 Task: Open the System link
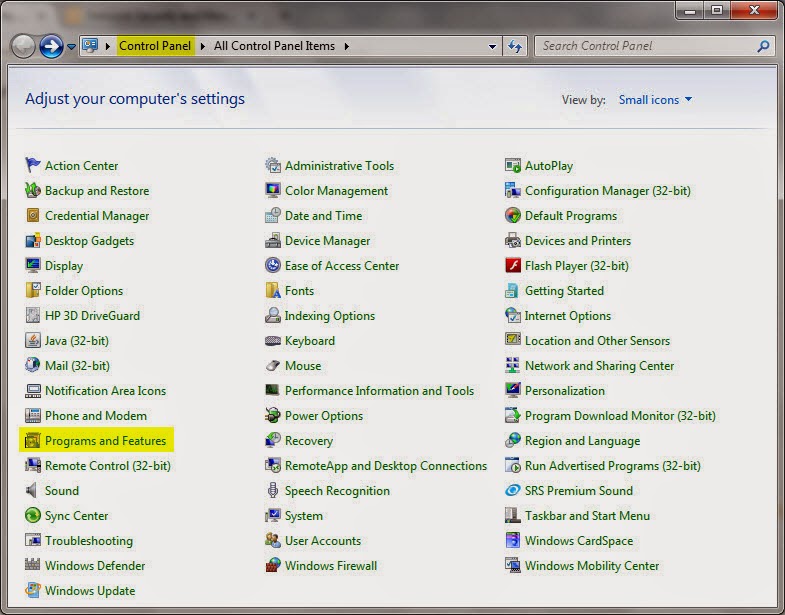tap(304, 516)
